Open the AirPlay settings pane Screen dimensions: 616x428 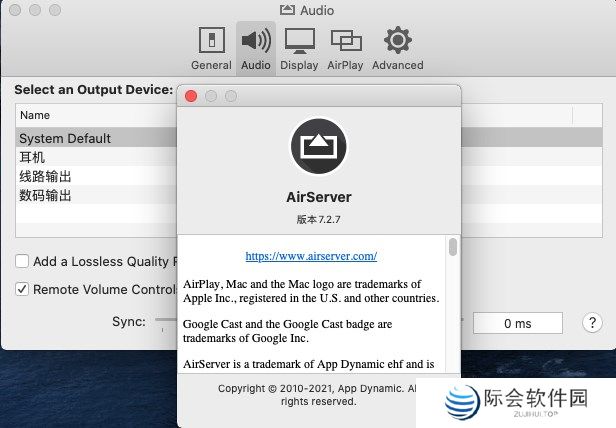[x=346, y=47]
